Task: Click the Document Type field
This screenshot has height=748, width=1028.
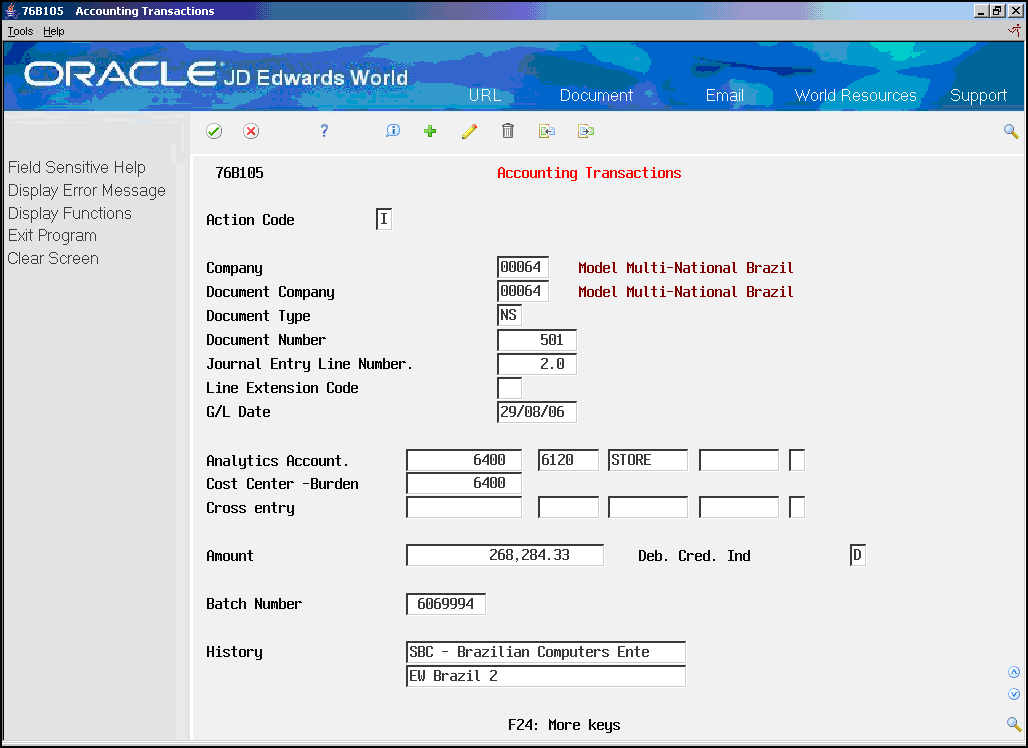Action: pos(509,315)
